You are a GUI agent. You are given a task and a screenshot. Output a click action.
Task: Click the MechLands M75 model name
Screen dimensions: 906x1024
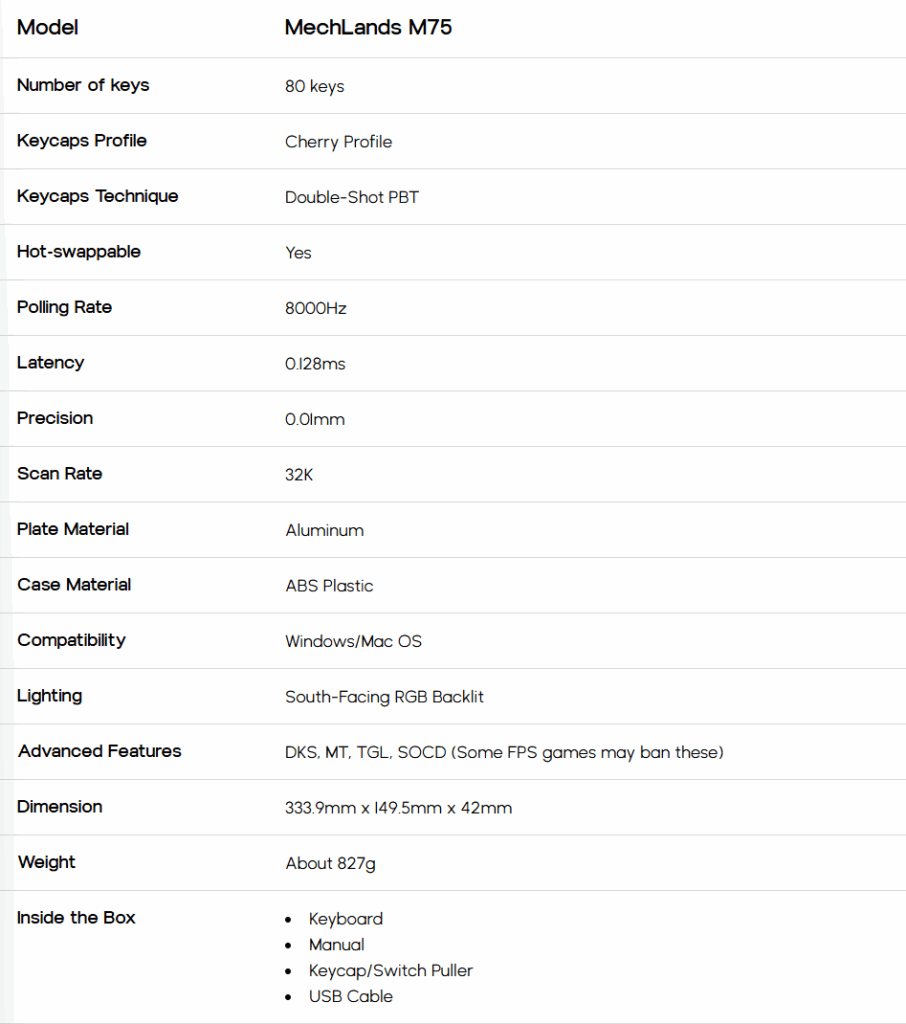(368, 27)
